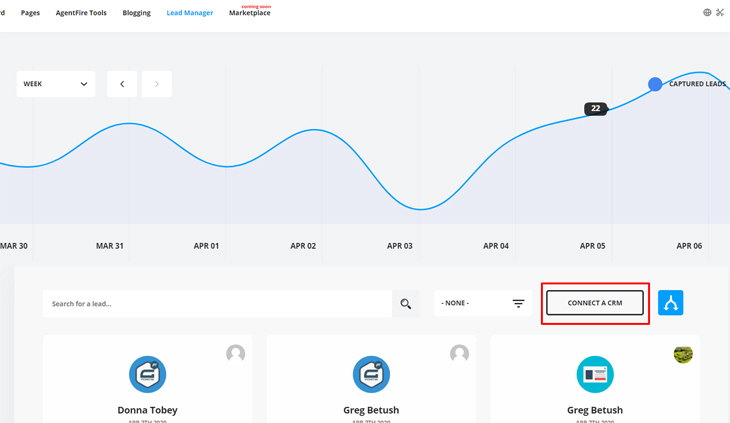Open the AgentFire Tools menu

tap(81, 13)
